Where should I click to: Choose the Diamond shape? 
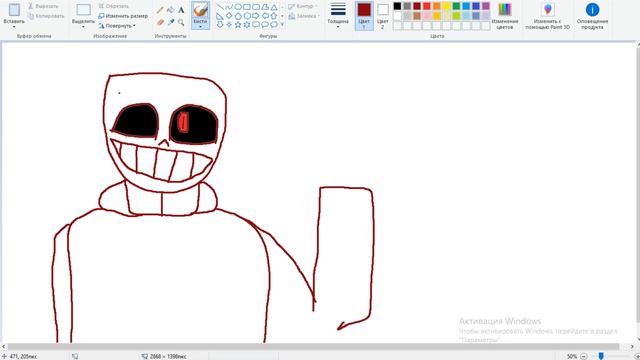point(229,16)
